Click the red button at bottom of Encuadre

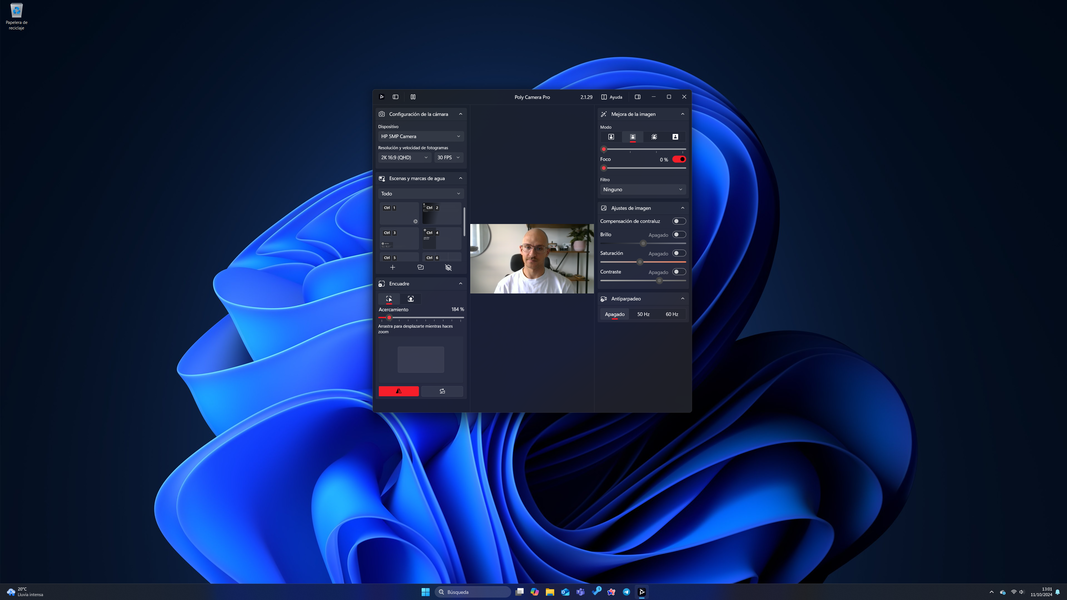point(398,391)
